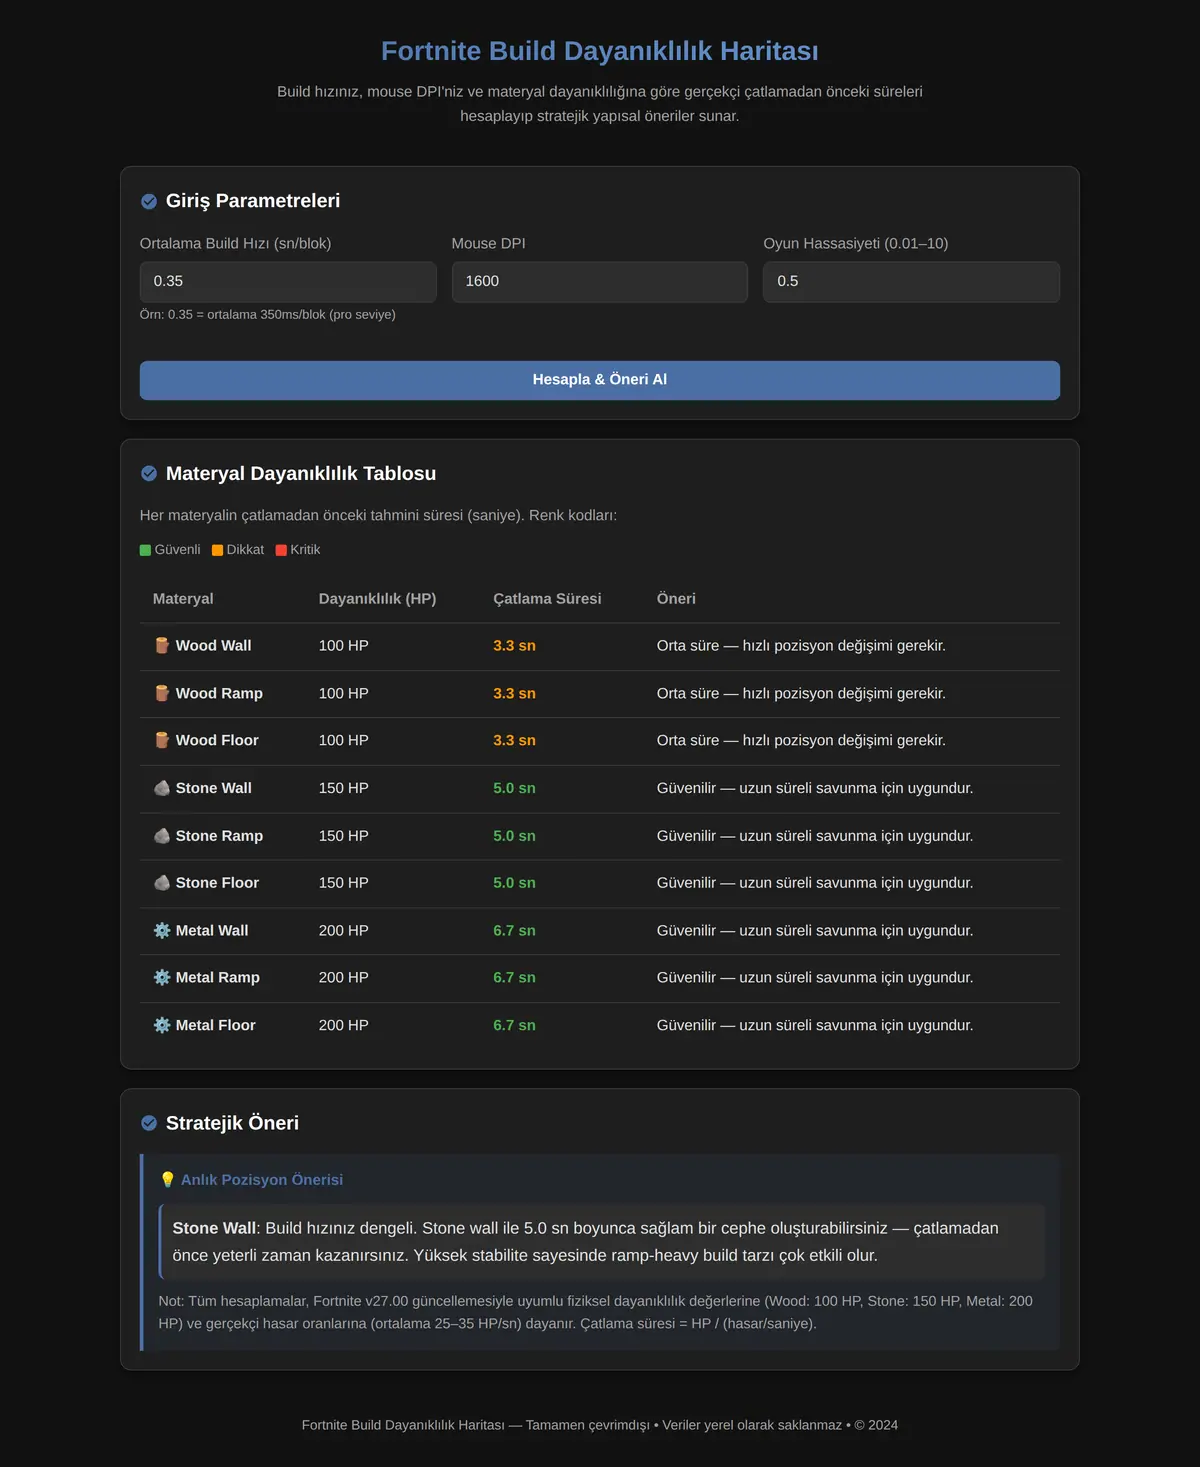
Task: Click the page title Fortnite Build Dayanıklılık Haritası
Action: 600,51
